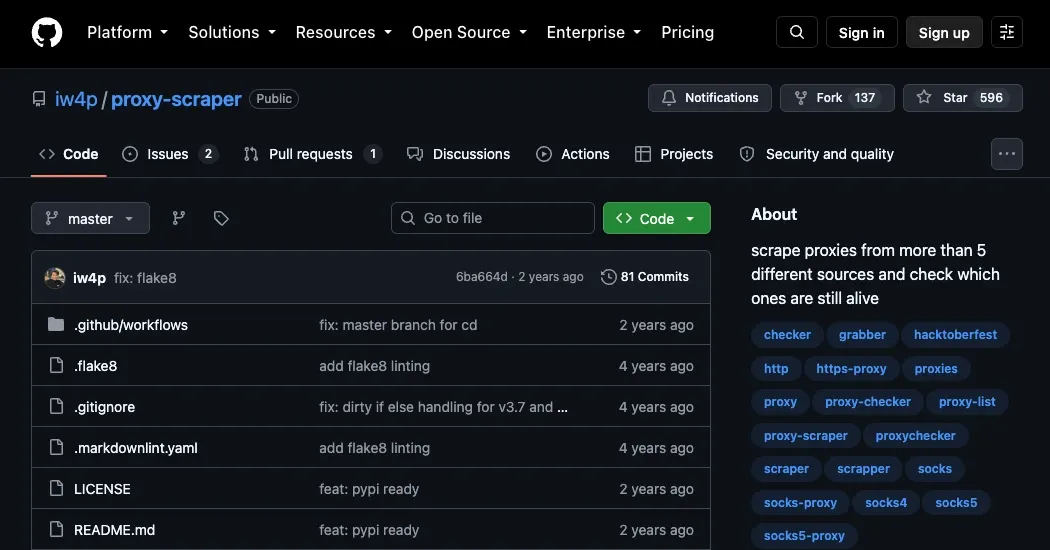Focus the Go to file search field
1050x550 pixels.
coord(493,218)
